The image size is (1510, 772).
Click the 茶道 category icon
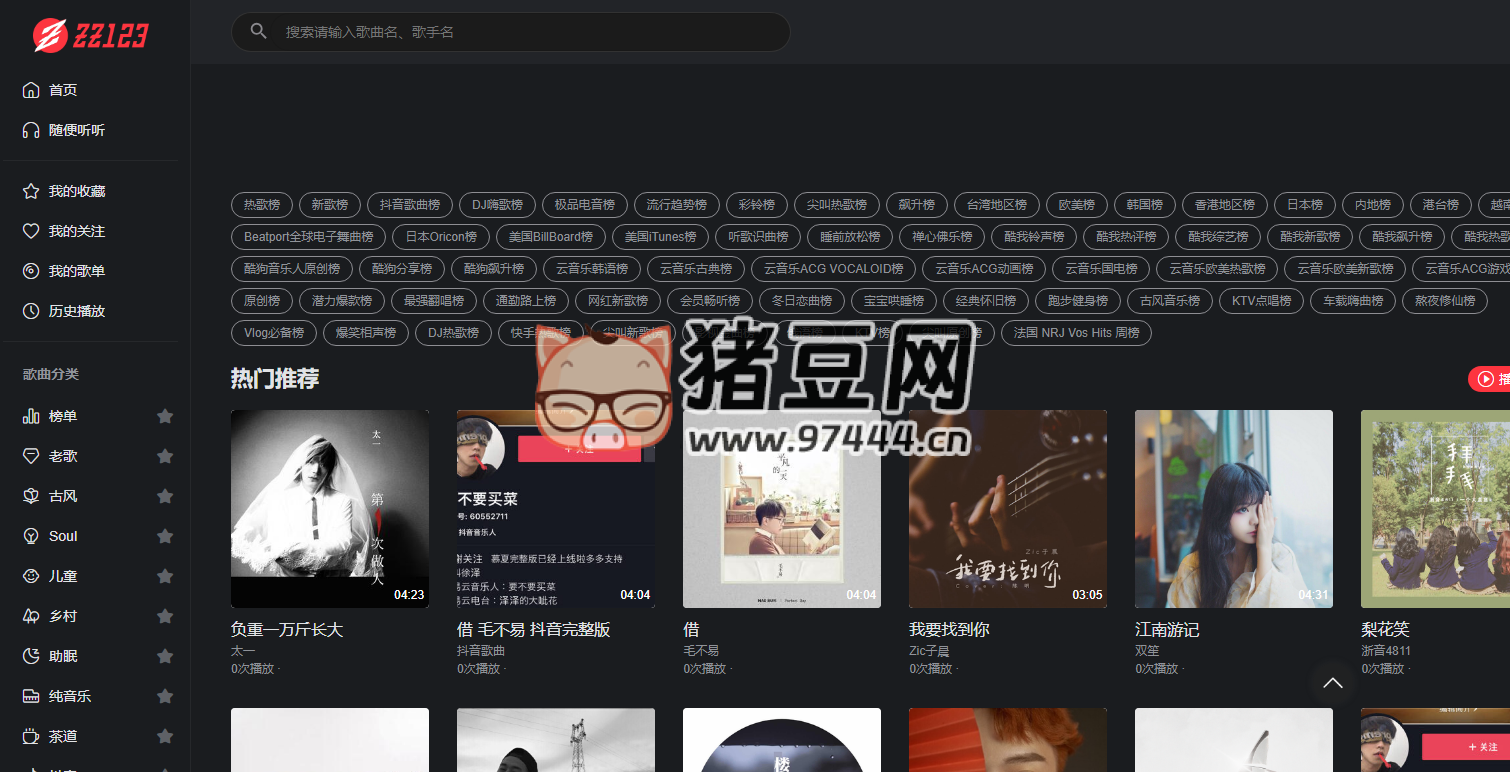pos(31,736)
